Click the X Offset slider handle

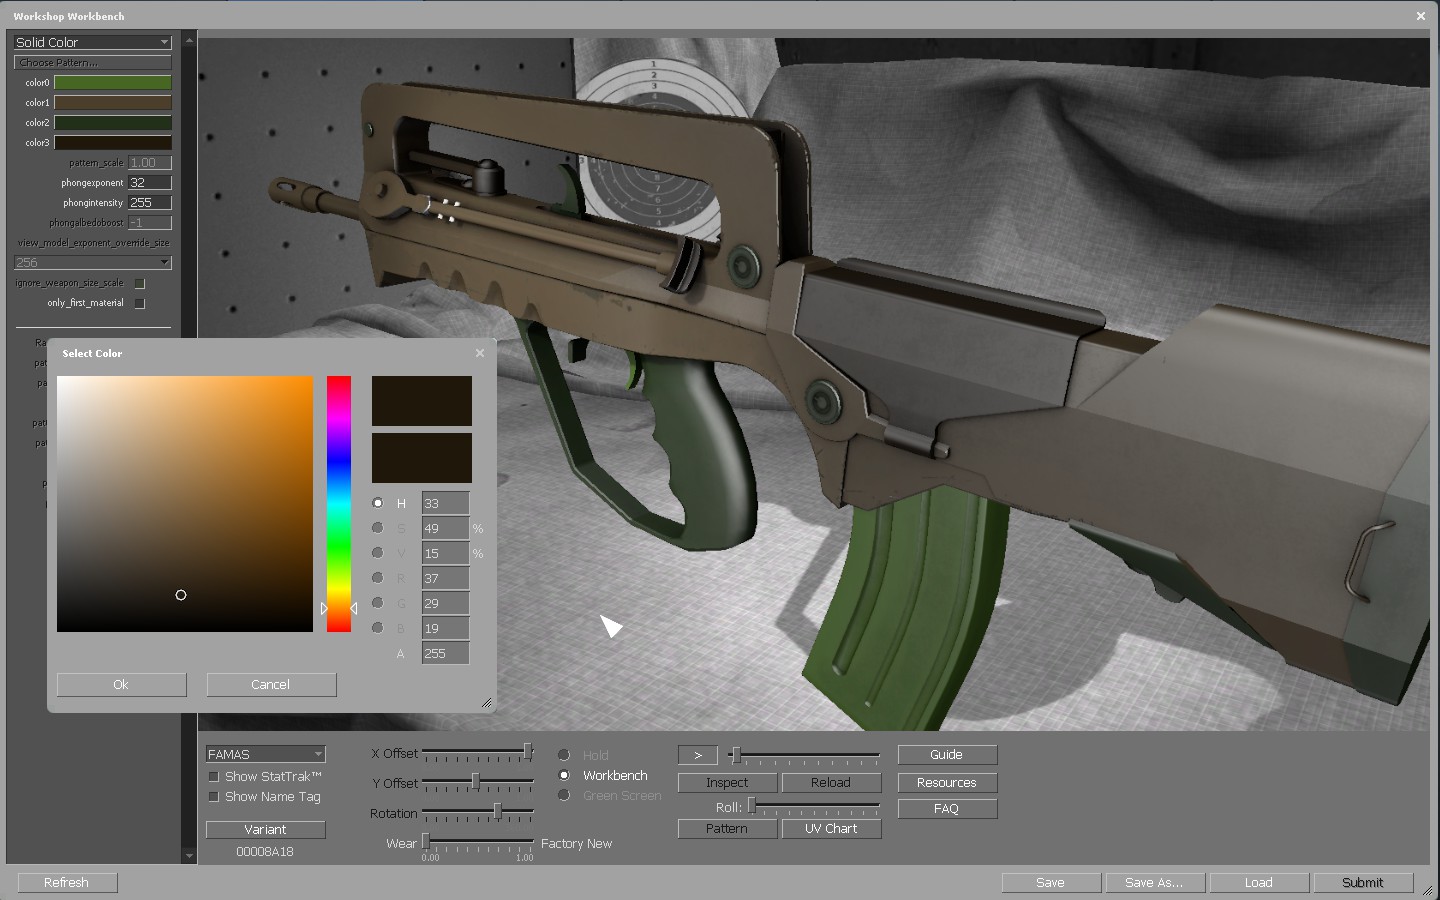click(x=527, y=752)
